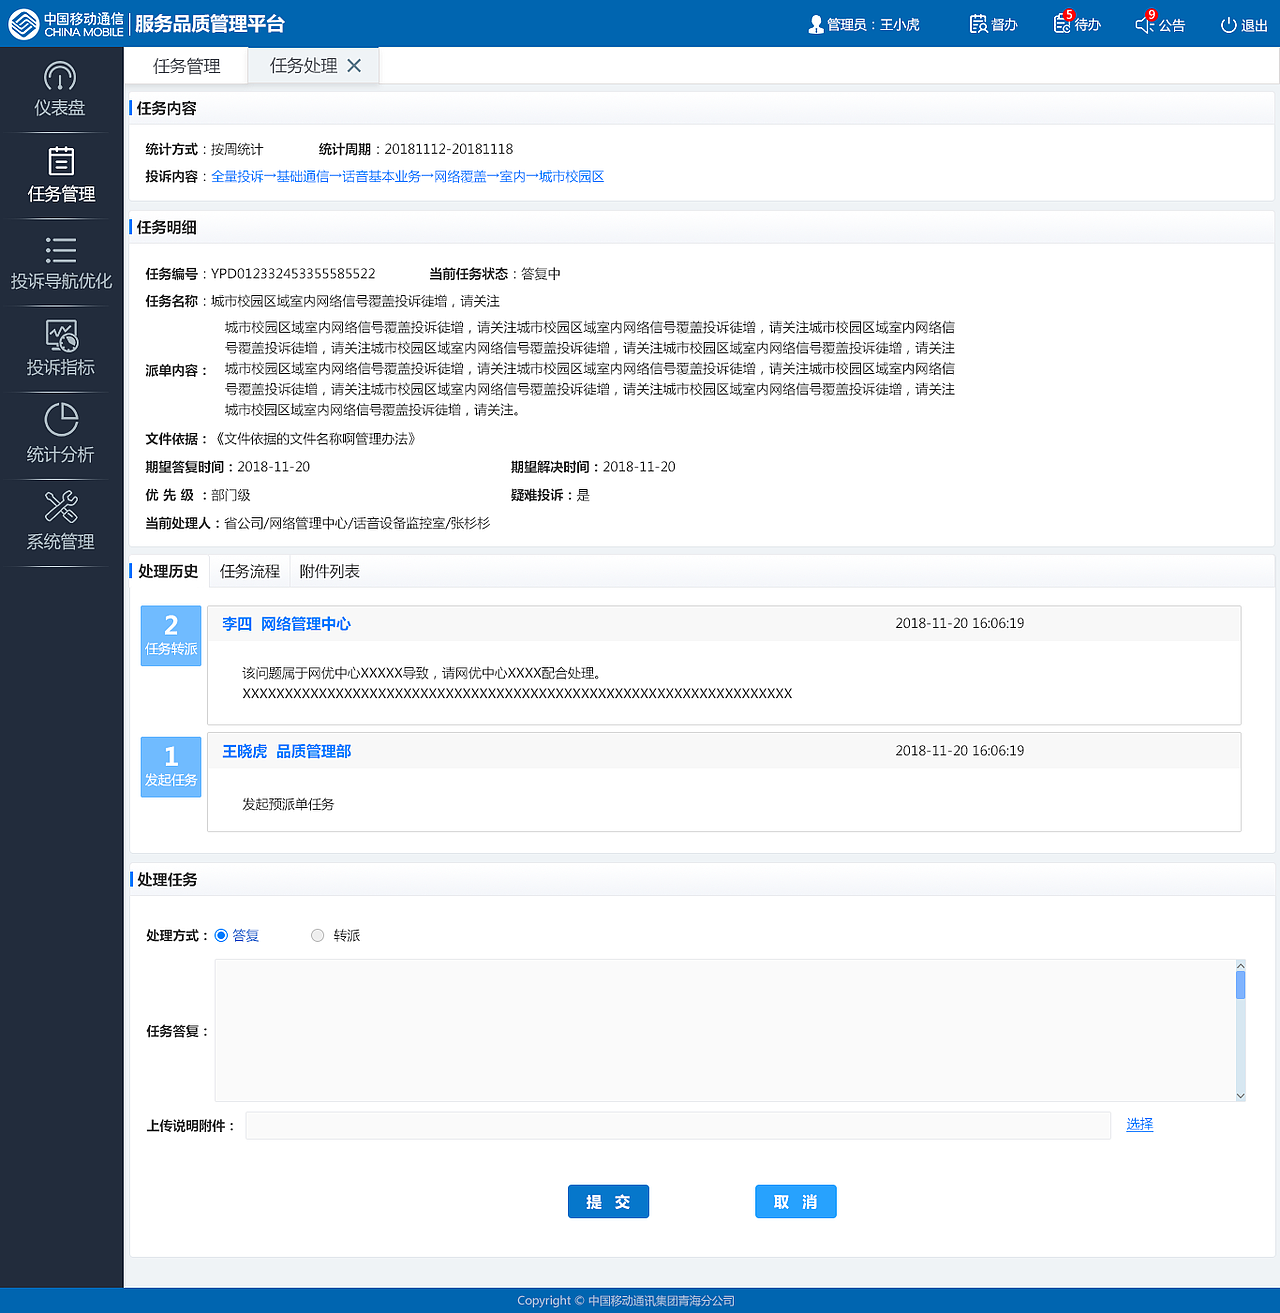
Task: Click the 取消 cancel button
Action: click(795, 1201)
